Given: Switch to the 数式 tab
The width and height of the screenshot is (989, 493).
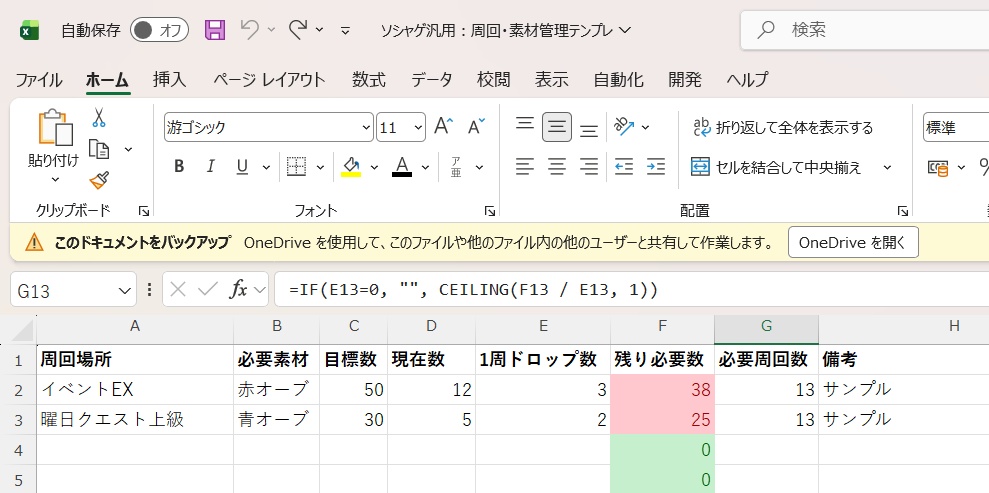Looking at the screenshot, I should pyautogui.click(x=369, y=80).
